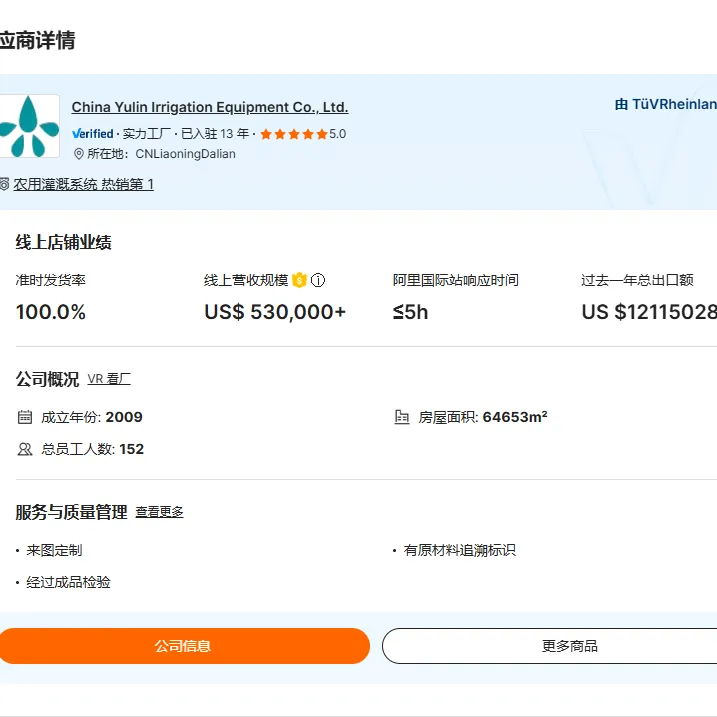Click the five-star rating icons
The image size is (717, 717).
tap(294, 134)
